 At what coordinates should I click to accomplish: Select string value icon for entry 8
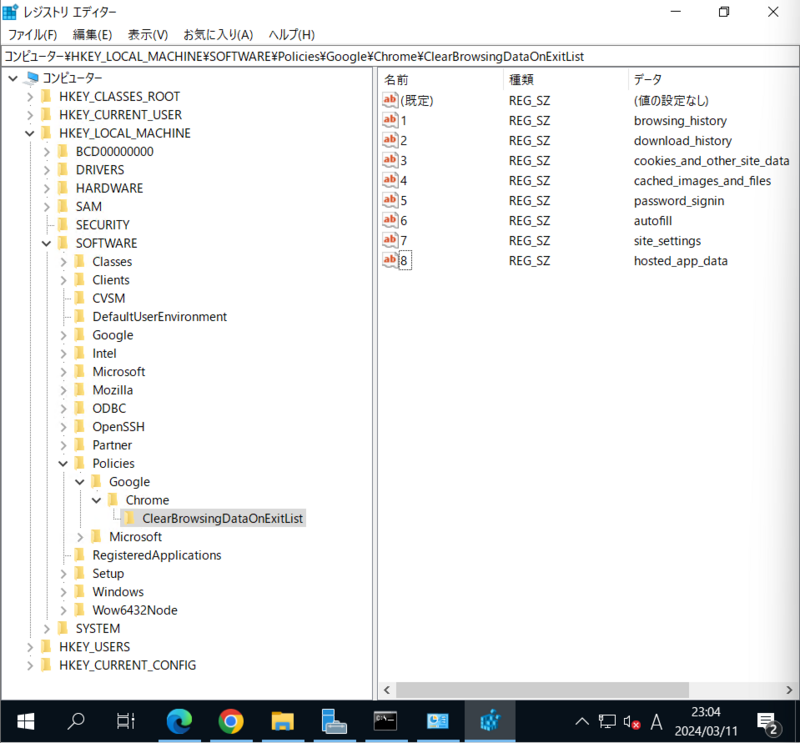(390, 260)
